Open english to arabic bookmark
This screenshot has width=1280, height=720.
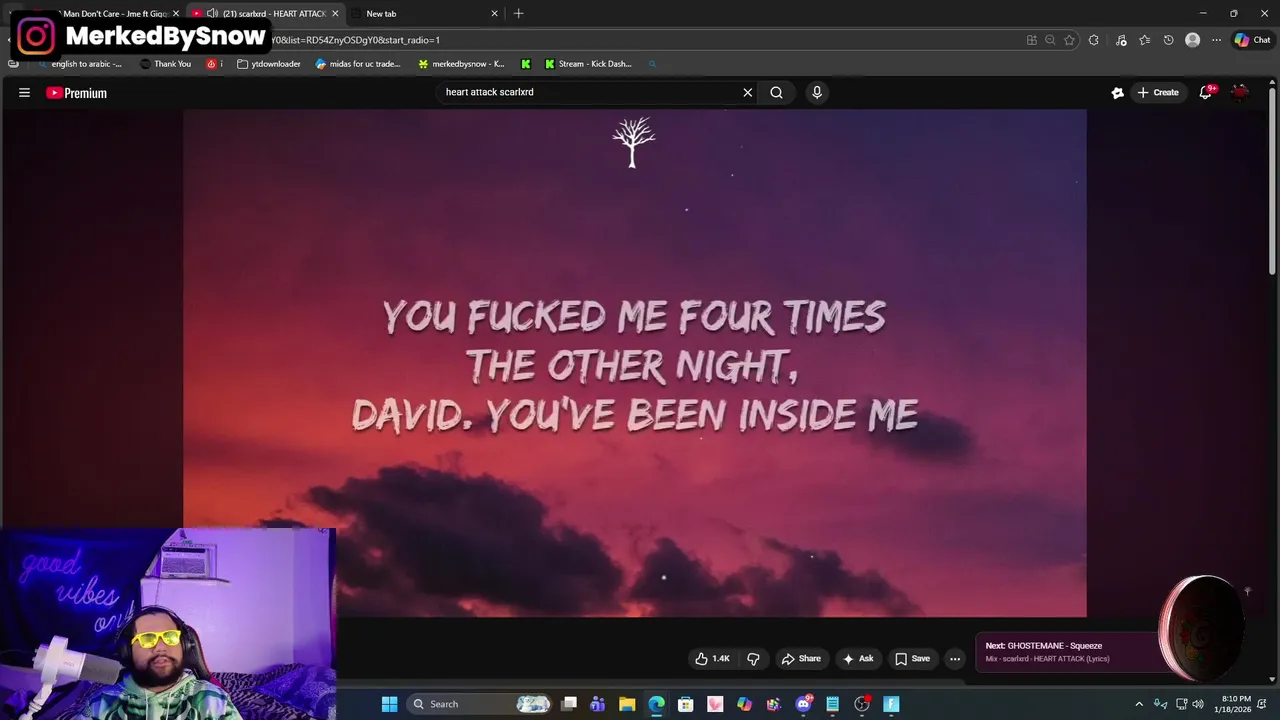79,64
